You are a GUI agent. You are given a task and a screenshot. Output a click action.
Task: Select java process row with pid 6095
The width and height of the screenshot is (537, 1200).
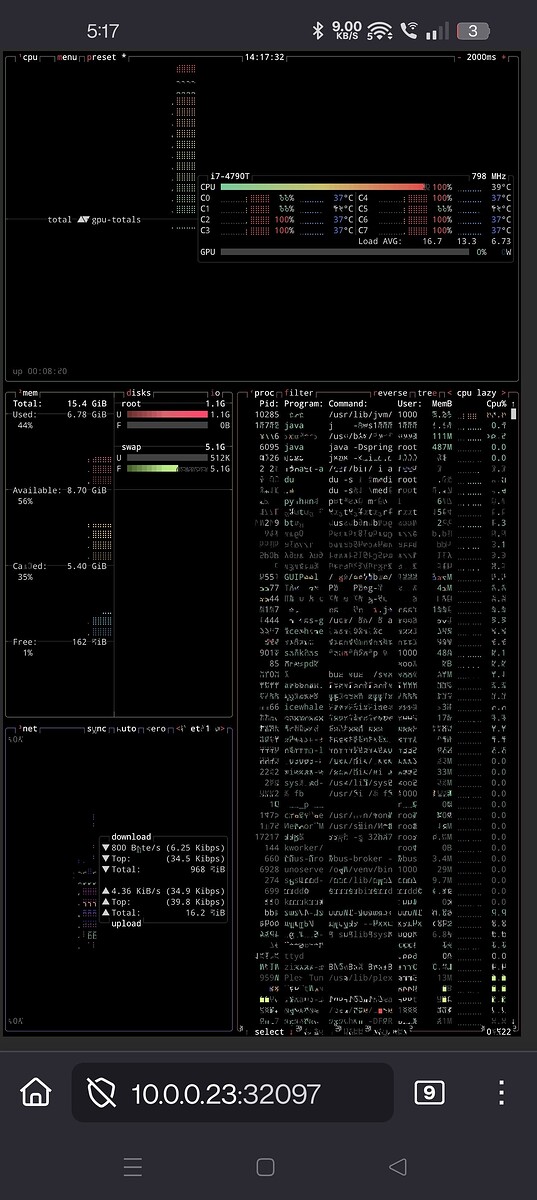coord(381,447)
